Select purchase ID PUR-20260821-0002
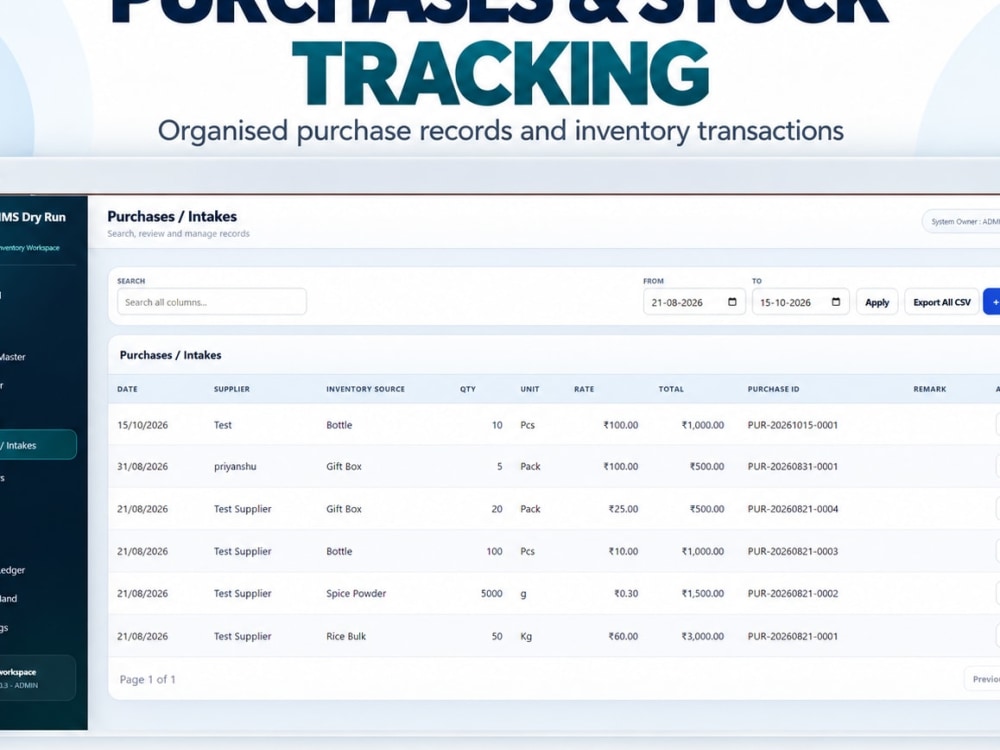 (793, 593)
